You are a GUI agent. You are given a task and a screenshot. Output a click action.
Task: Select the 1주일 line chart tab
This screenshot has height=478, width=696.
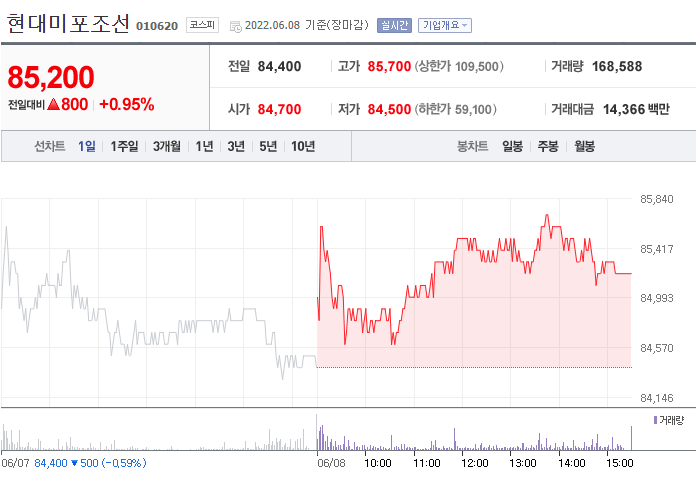[124, 146]
